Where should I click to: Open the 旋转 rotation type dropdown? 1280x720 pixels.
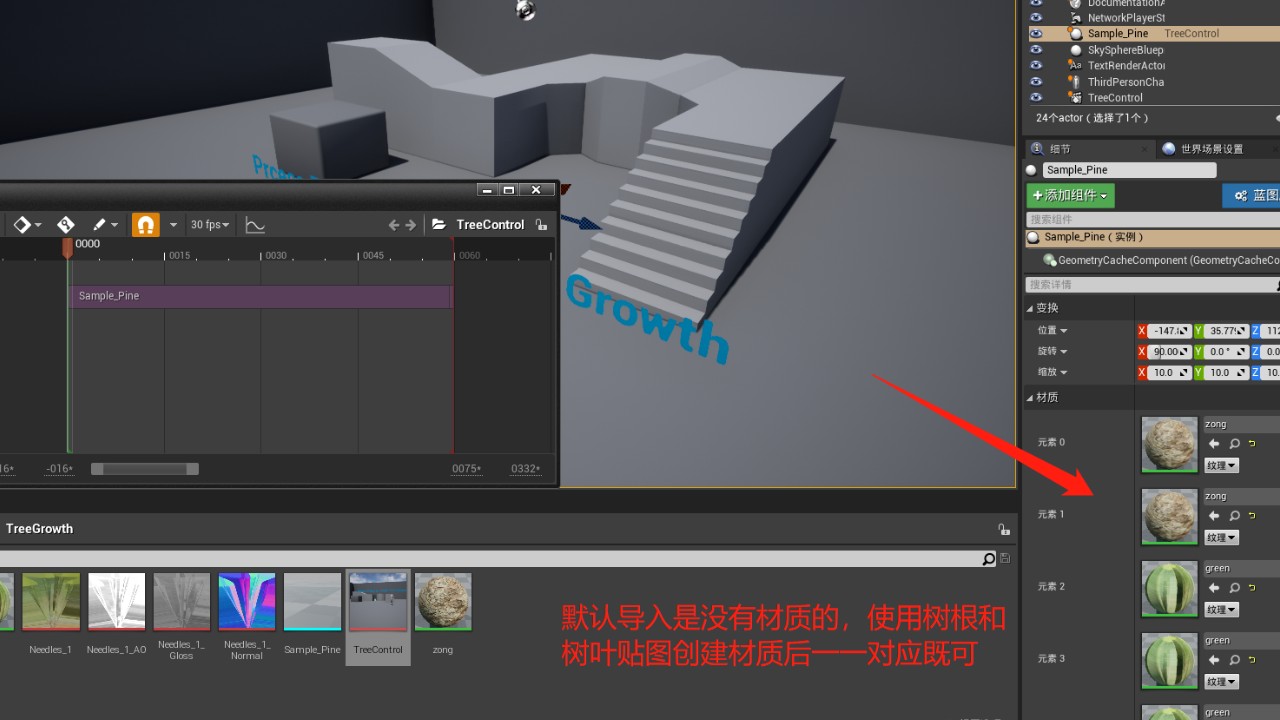tap(1052, 351)
